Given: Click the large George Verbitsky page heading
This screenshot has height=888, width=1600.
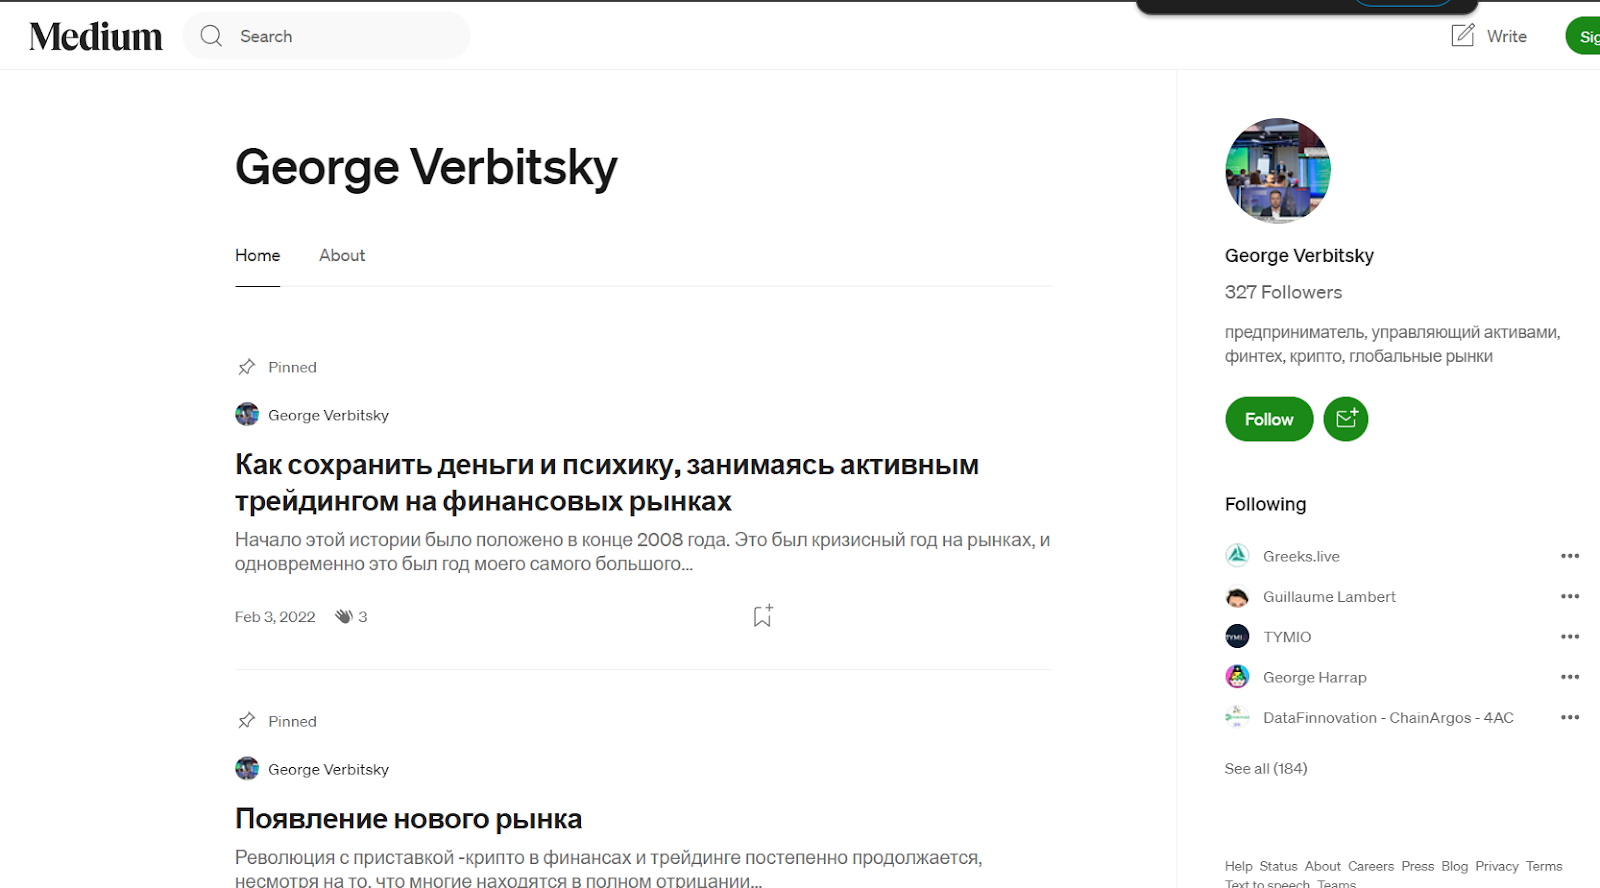Looking at the screenshot, I should [426, 167].
